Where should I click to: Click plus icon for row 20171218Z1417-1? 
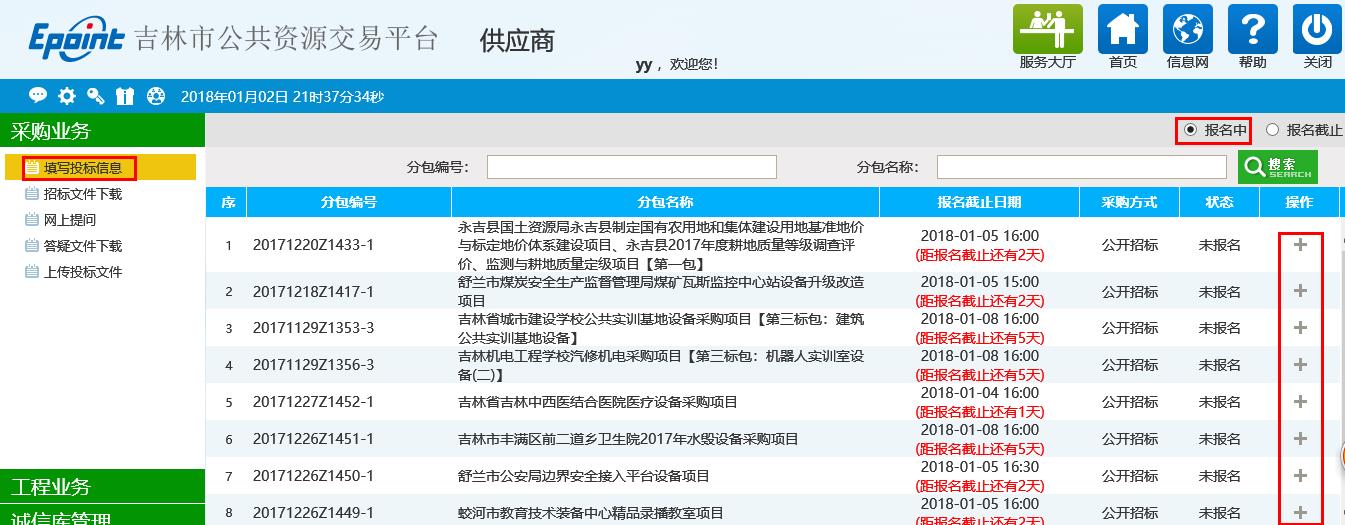click(x=1300, y=291)
